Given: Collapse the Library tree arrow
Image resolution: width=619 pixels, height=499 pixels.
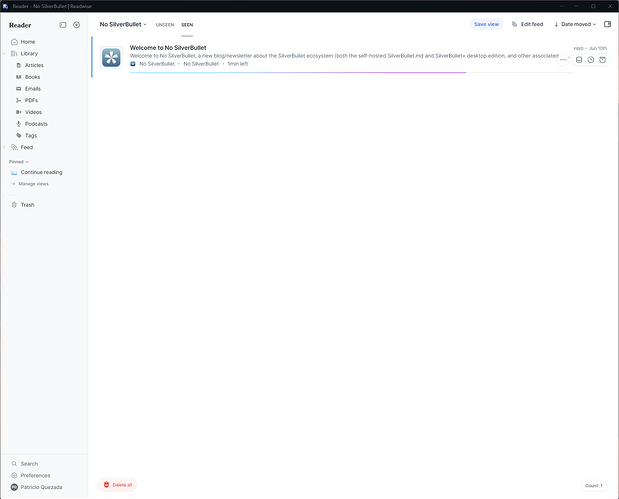Looking at the screenshot, I should coord(4,53).
